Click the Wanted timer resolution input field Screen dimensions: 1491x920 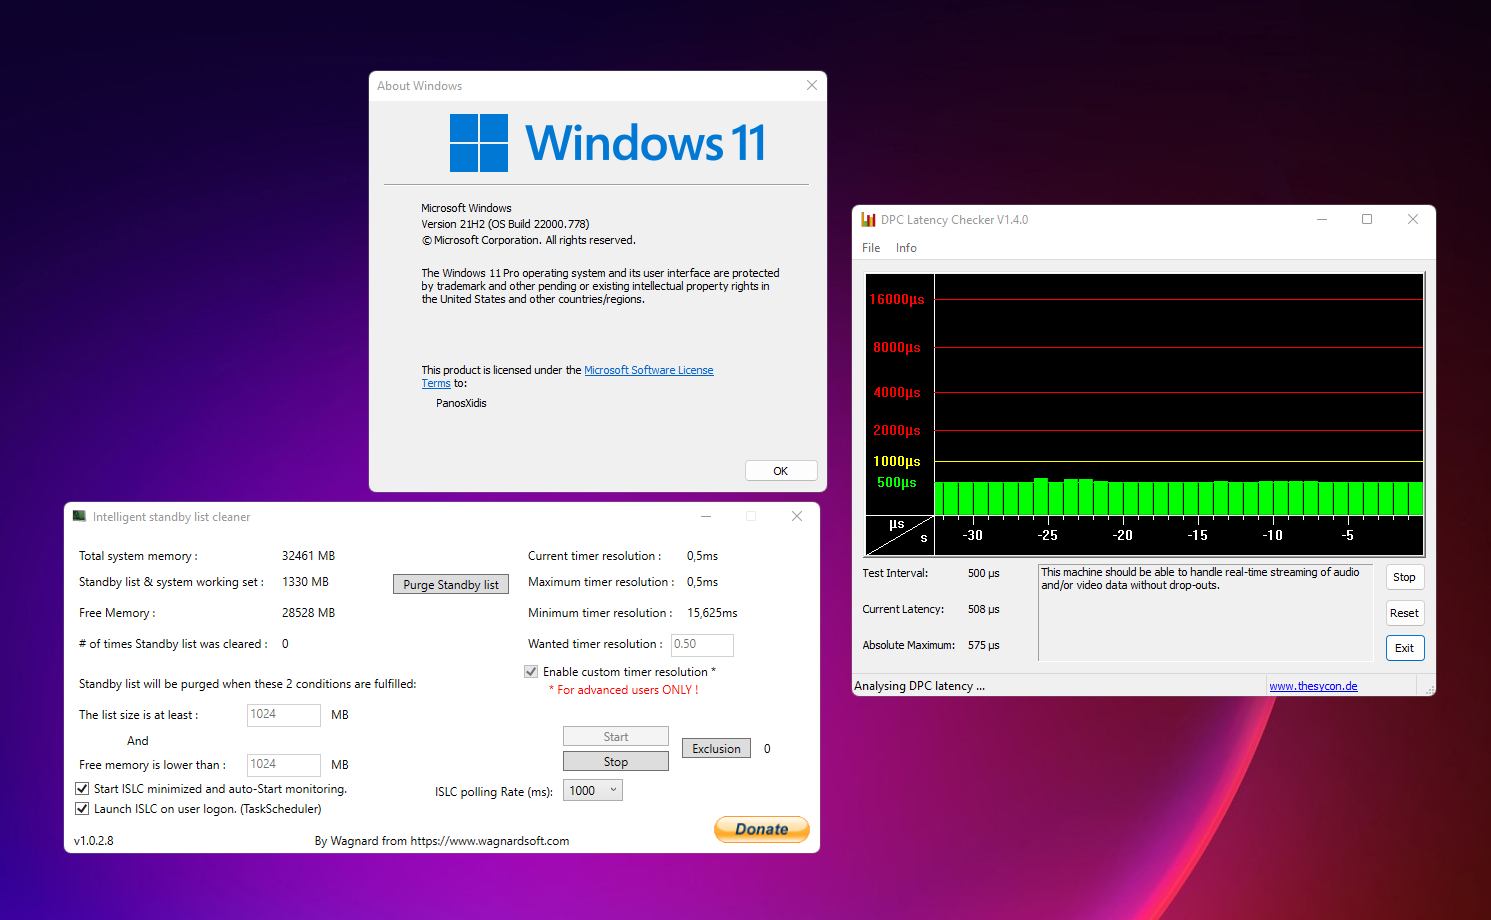coord(702,645)
